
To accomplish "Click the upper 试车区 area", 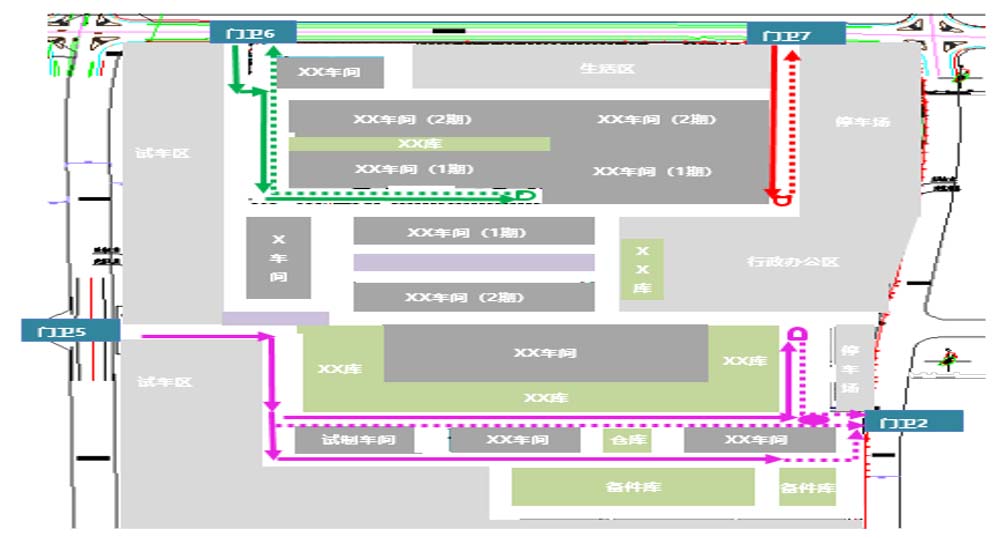I will click(x=162, y=153).
